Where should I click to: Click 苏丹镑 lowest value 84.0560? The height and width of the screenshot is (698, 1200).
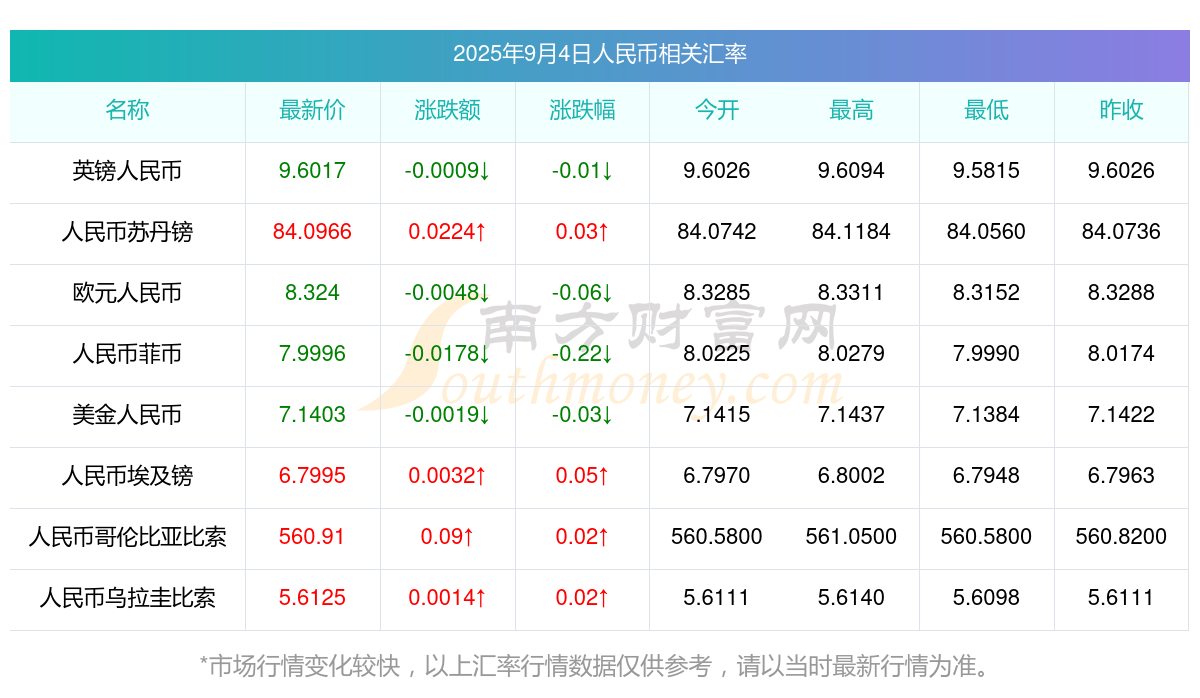(986, 232)
